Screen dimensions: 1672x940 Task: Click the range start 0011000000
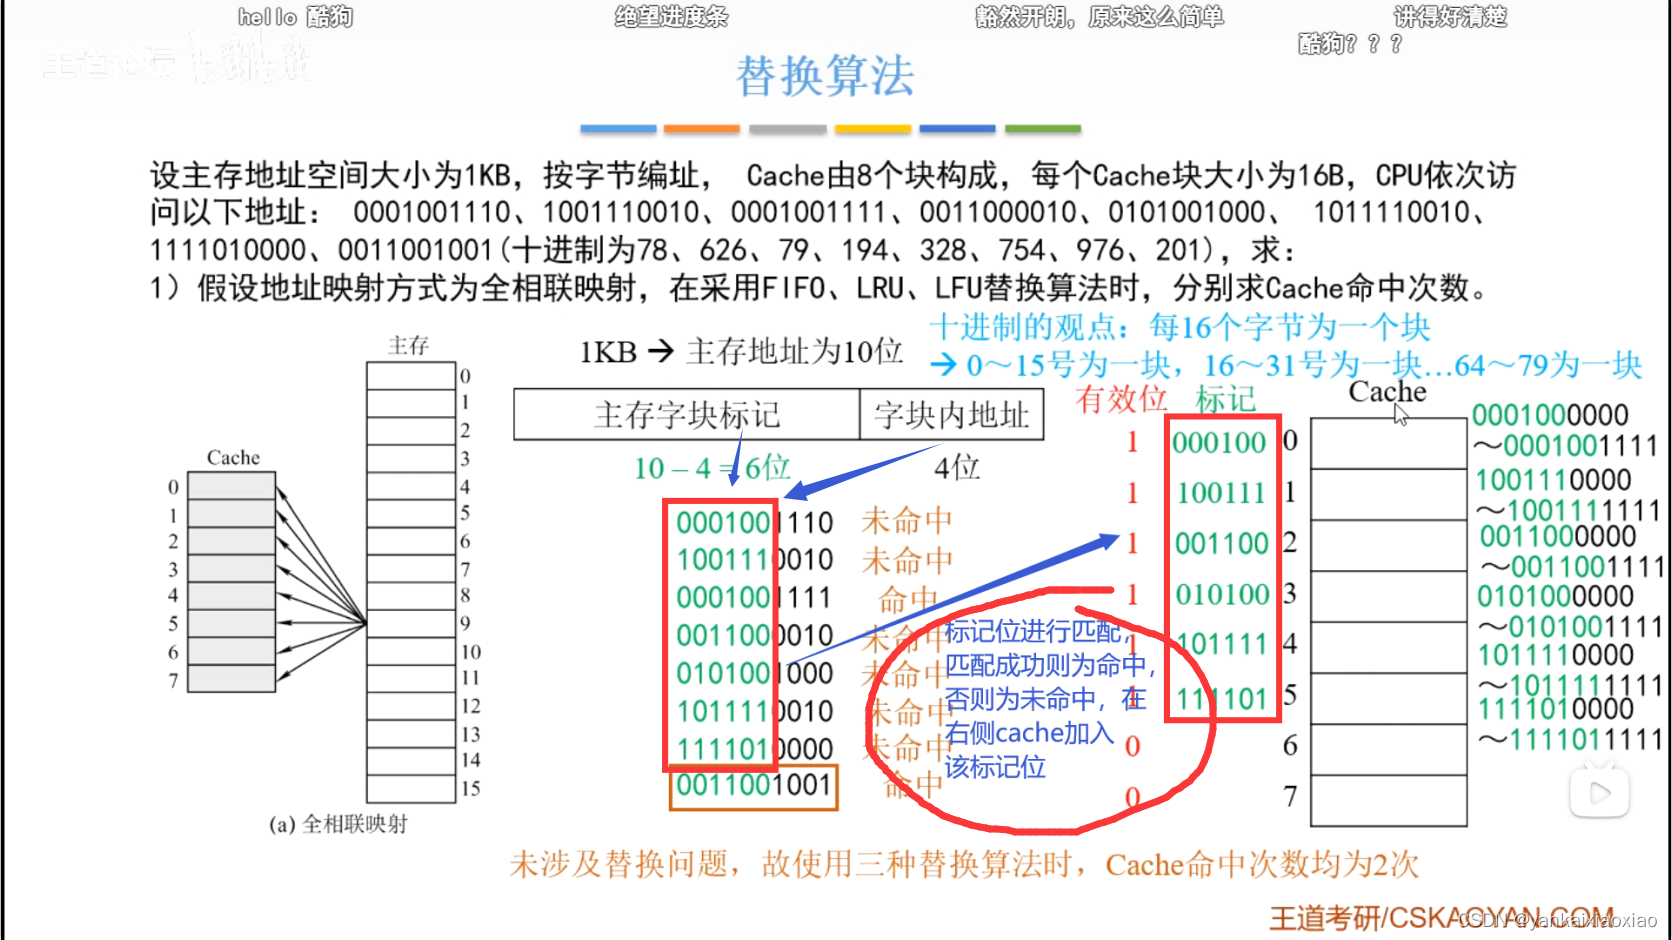(x=1558, y=537)
